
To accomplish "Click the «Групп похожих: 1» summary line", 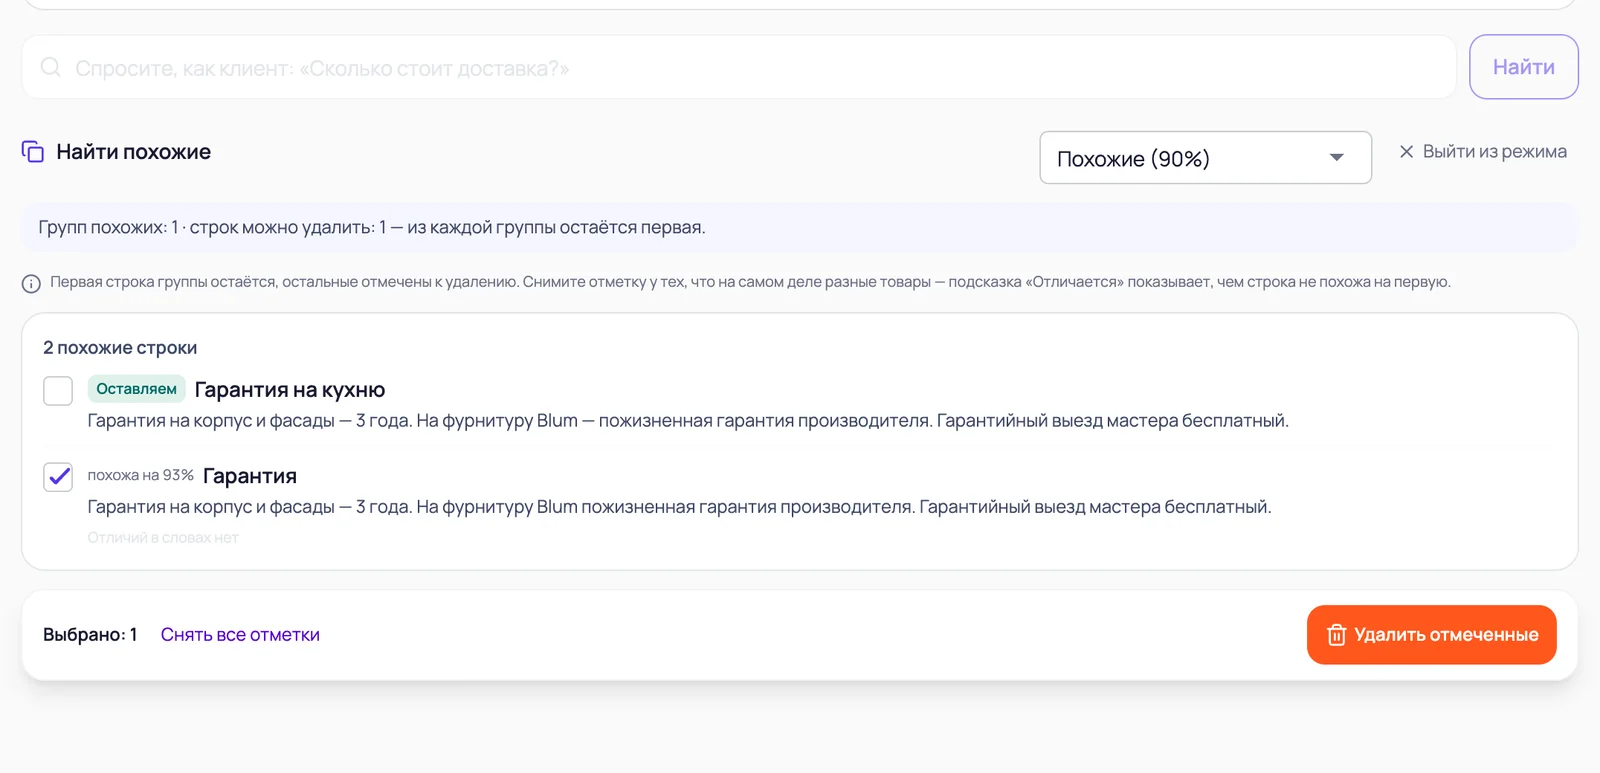I will pyautogui.click(x=372, y=227).
